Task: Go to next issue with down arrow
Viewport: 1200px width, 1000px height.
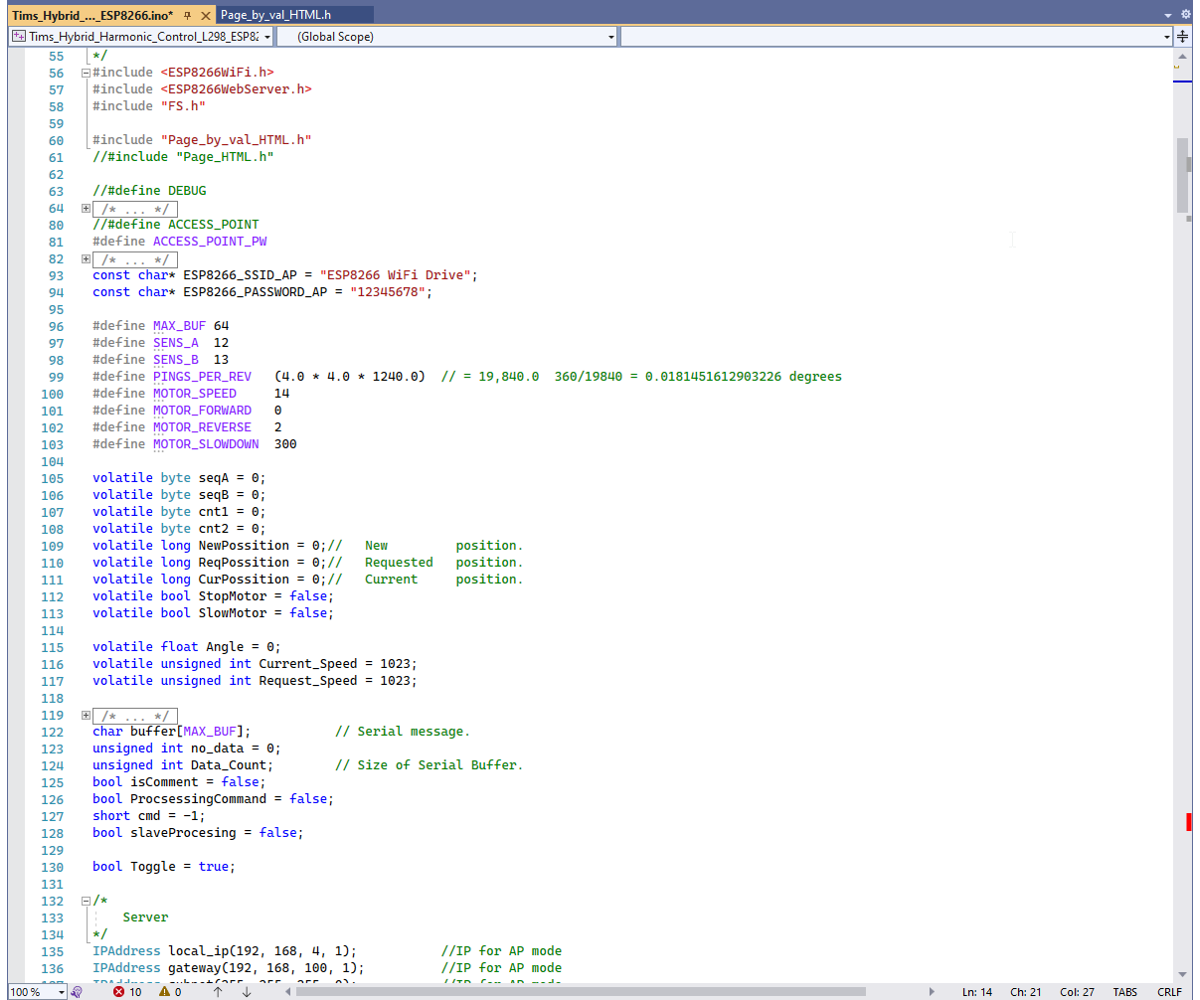Action: [245, 992]
